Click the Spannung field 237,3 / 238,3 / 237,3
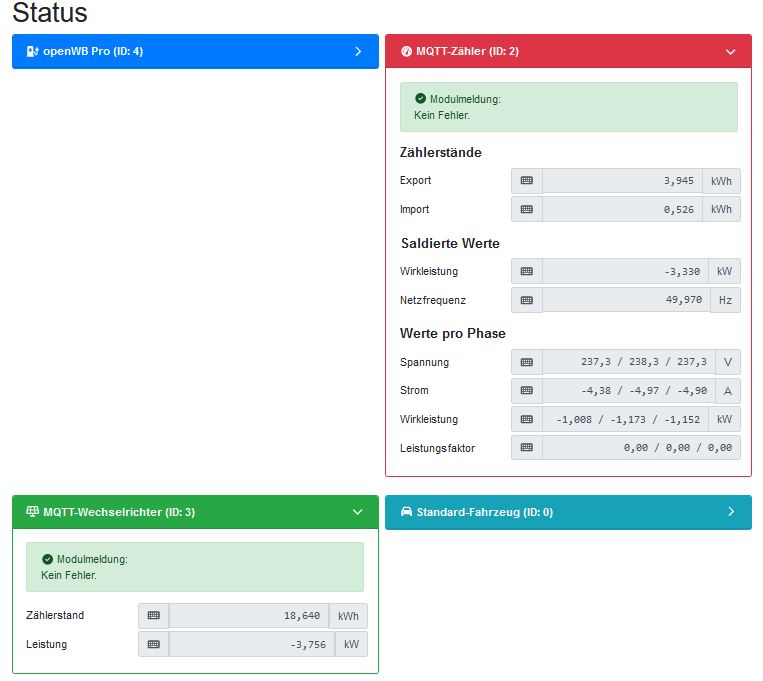 (x=629, y=362)
